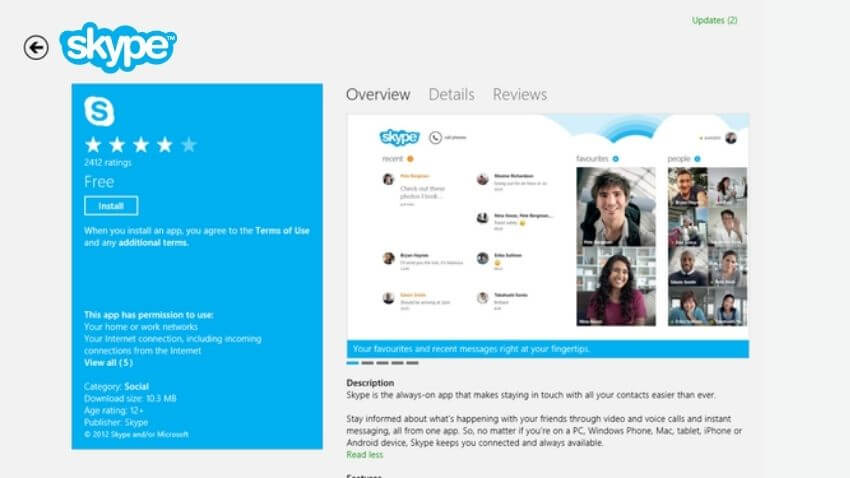The image size is (850, 478).
Task: Click the blue badge next to favourites
Action: point(616,159)
